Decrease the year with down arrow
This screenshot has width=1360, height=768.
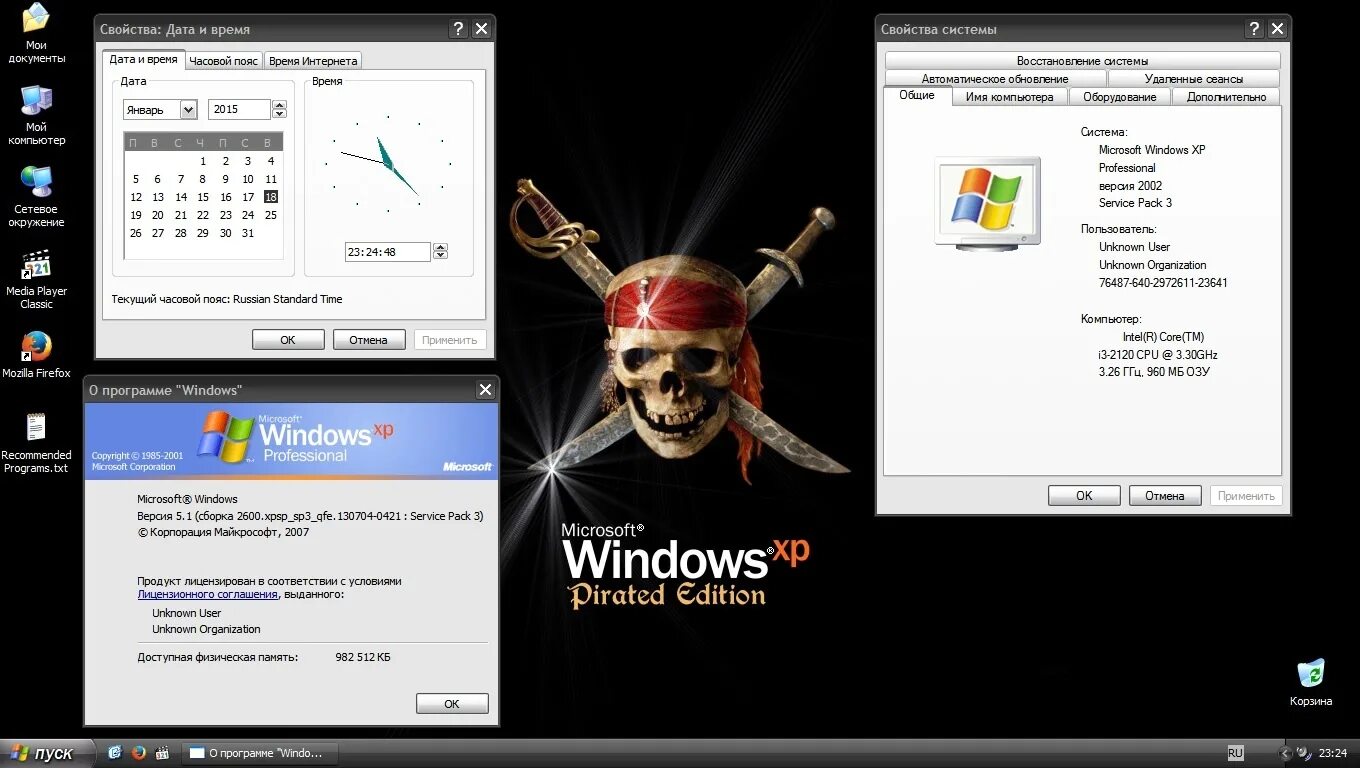(279, 115)
